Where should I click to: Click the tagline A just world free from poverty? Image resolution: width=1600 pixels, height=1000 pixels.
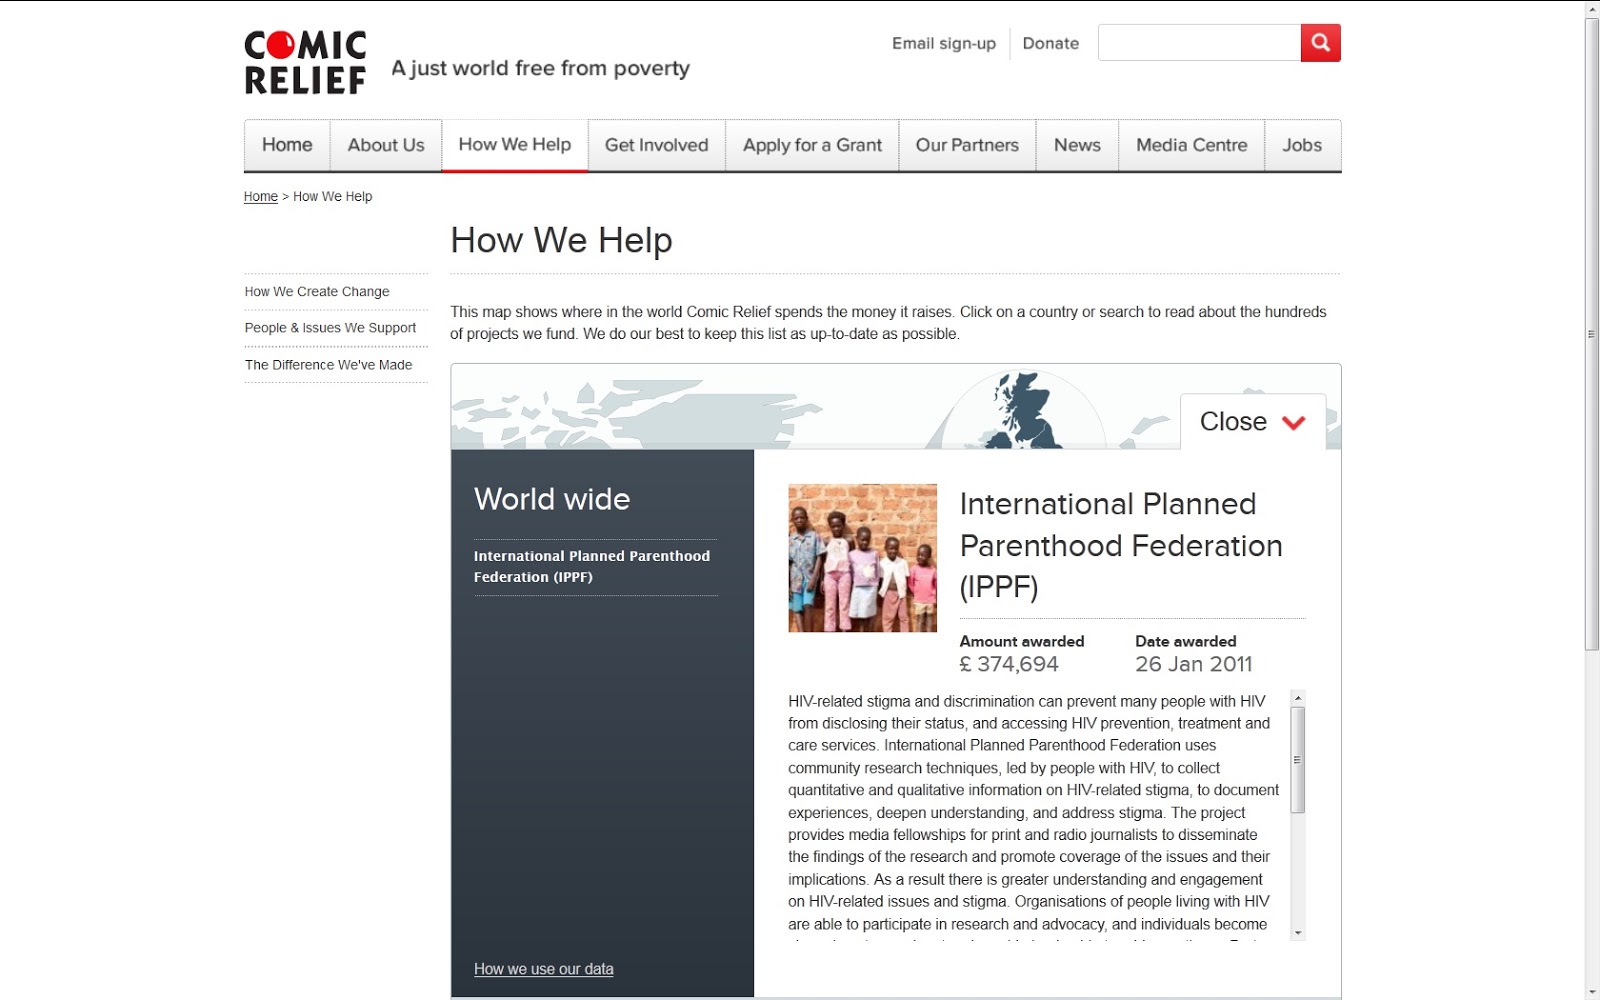pyautogui.click(x=540, y=68)
